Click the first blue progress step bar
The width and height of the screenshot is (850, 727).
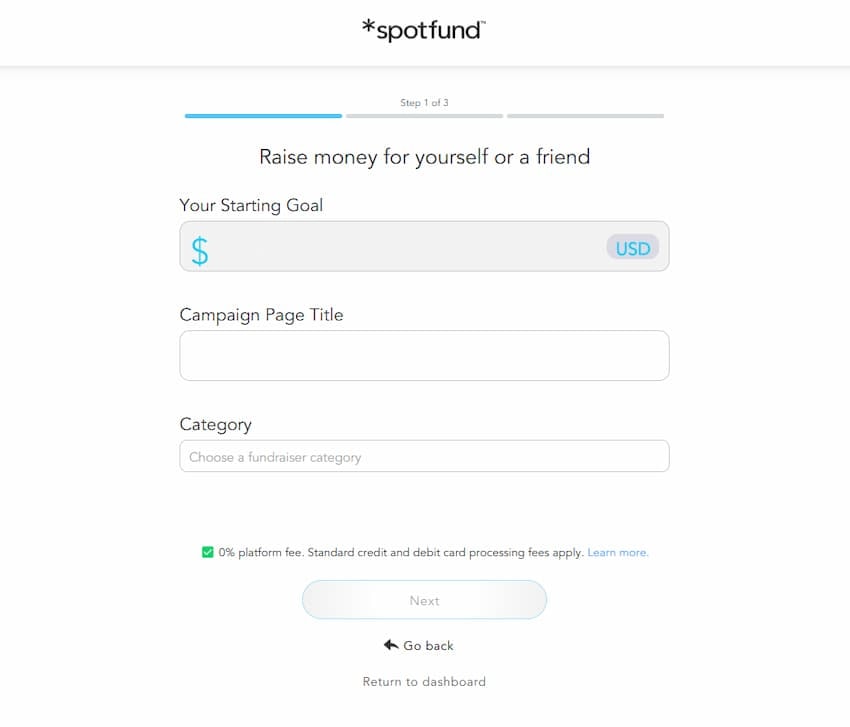[x=263, y=116]
